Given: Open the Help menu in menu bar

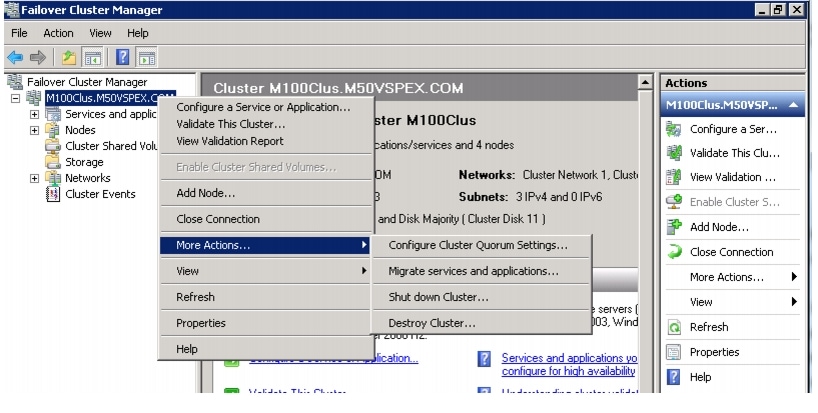Looking at the screenshot, I should (x=138, y=33).
